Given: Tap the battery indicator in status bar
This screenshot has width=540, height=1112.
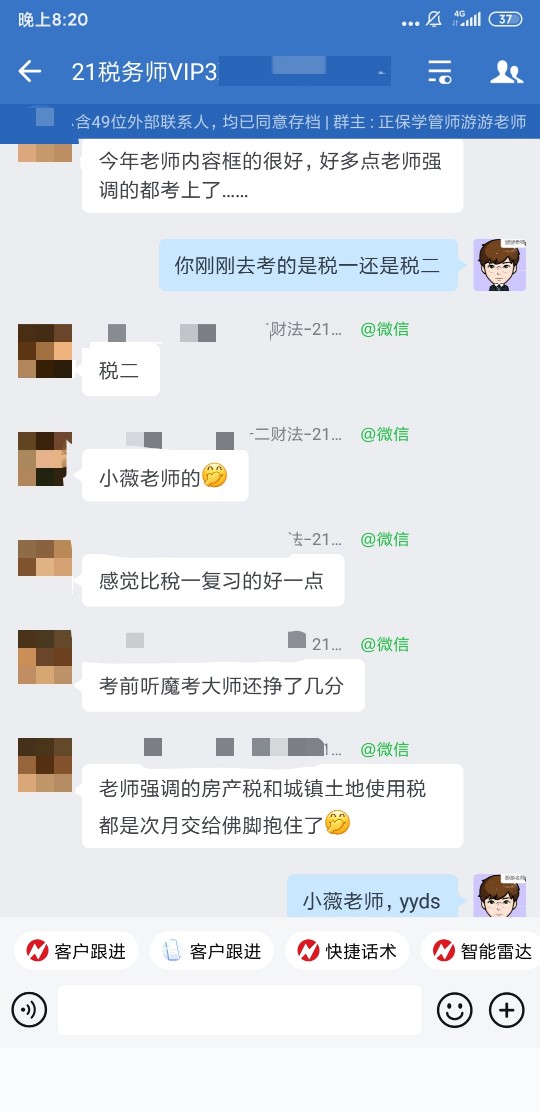Looking at the screenshot, I should pyautogui.click(x=505, y=20).
